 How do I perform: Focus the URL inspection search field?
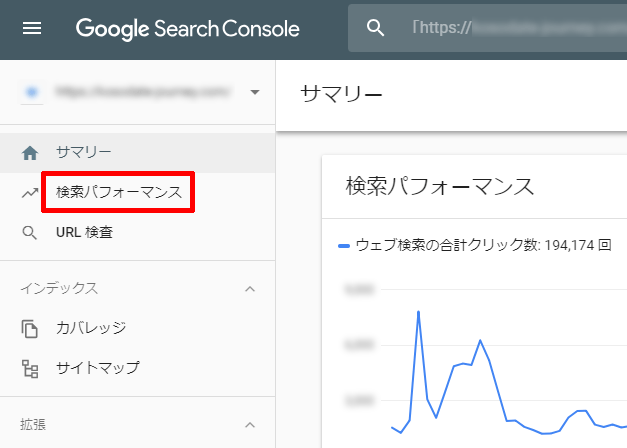point(487,28)
